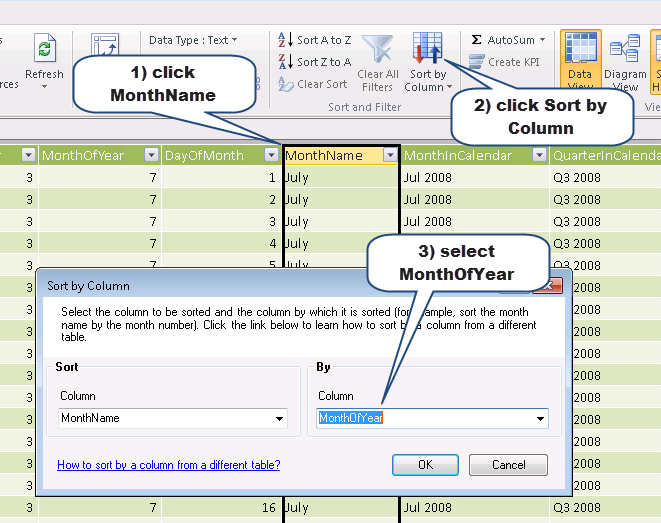Open the MonthOfYear column filter dropdown
This screenshot has width=661, height=523.
click(x=151, y=155)
